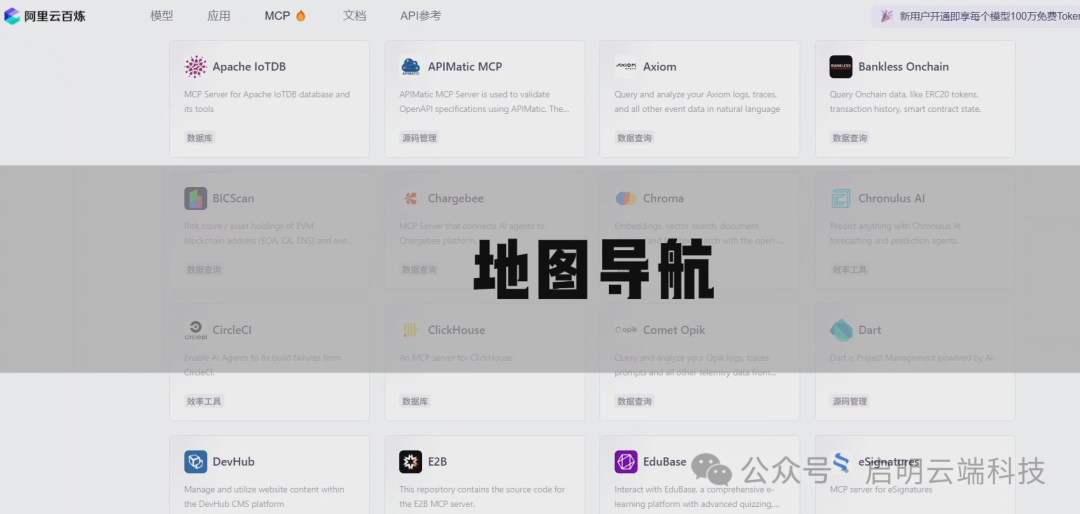Image resolution: width=1080 pixels, height=514 pixels.
Task: Click the E2B MCP server repository description
Action: point(482,497)
